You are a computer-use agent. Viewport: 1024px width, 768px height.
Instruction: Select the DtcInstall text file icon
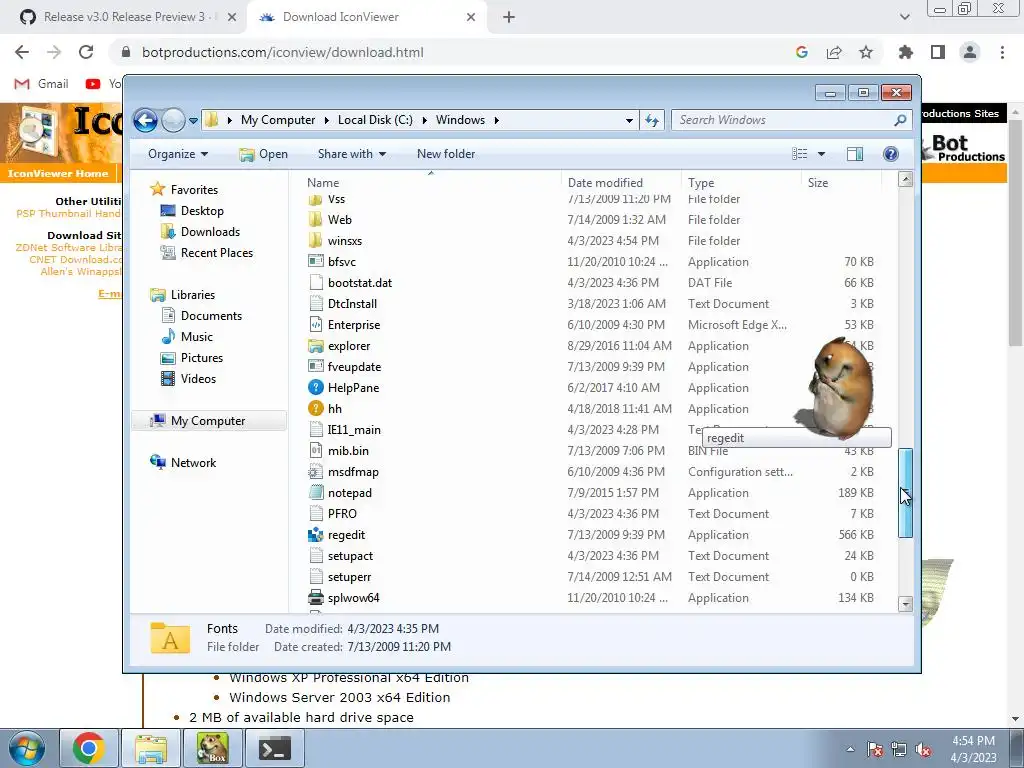tap(315, 304)
